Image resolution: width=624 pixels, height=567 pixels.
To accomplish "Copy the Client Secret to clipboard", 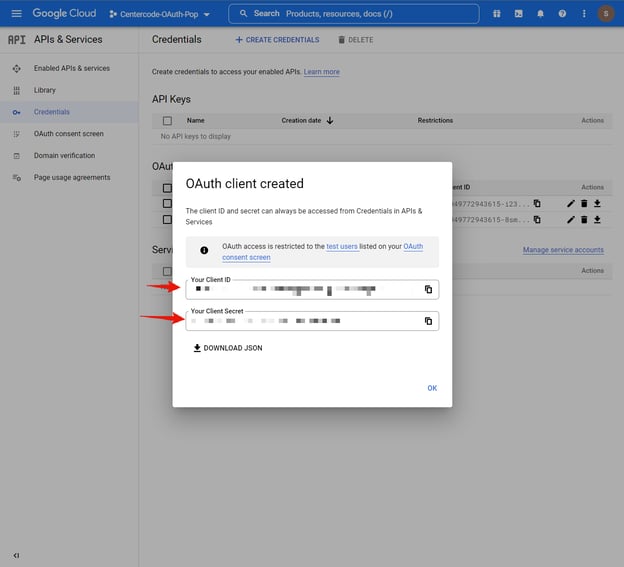I will pyautogui.click(x=428, y=321).
